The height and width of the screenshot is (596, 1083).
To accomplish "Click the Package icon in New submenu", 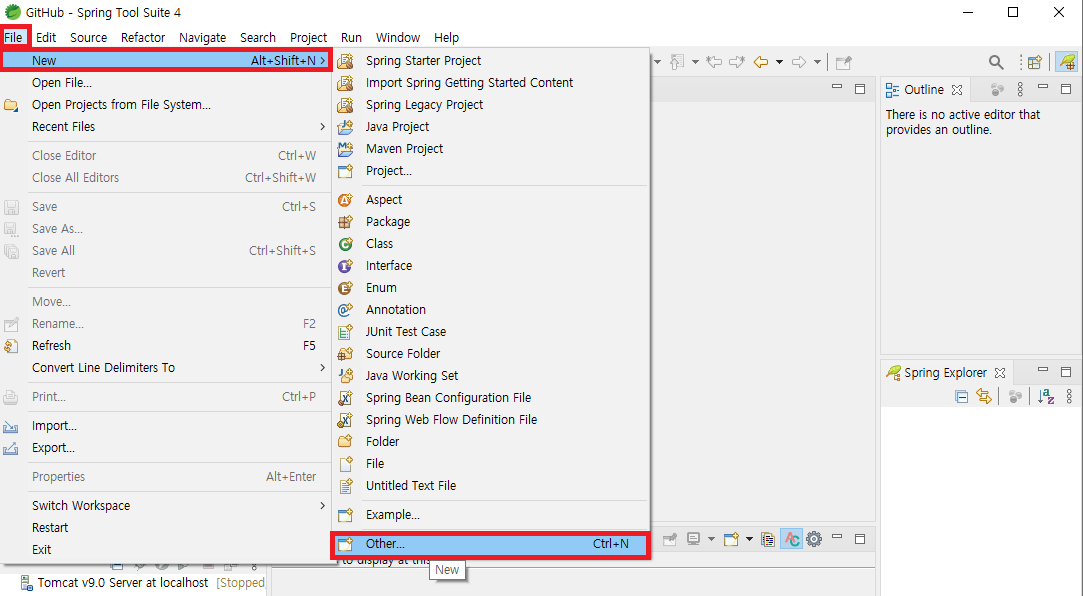I will (x=345, y=222).
